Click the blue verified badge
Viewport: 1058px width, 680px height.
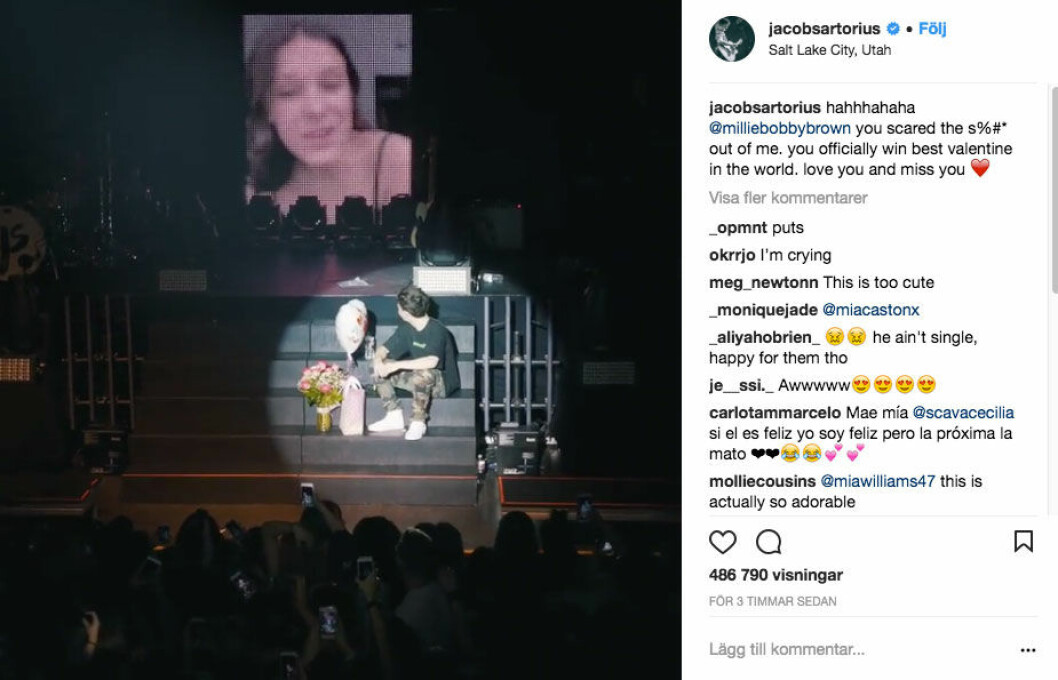tap(893, 28)
